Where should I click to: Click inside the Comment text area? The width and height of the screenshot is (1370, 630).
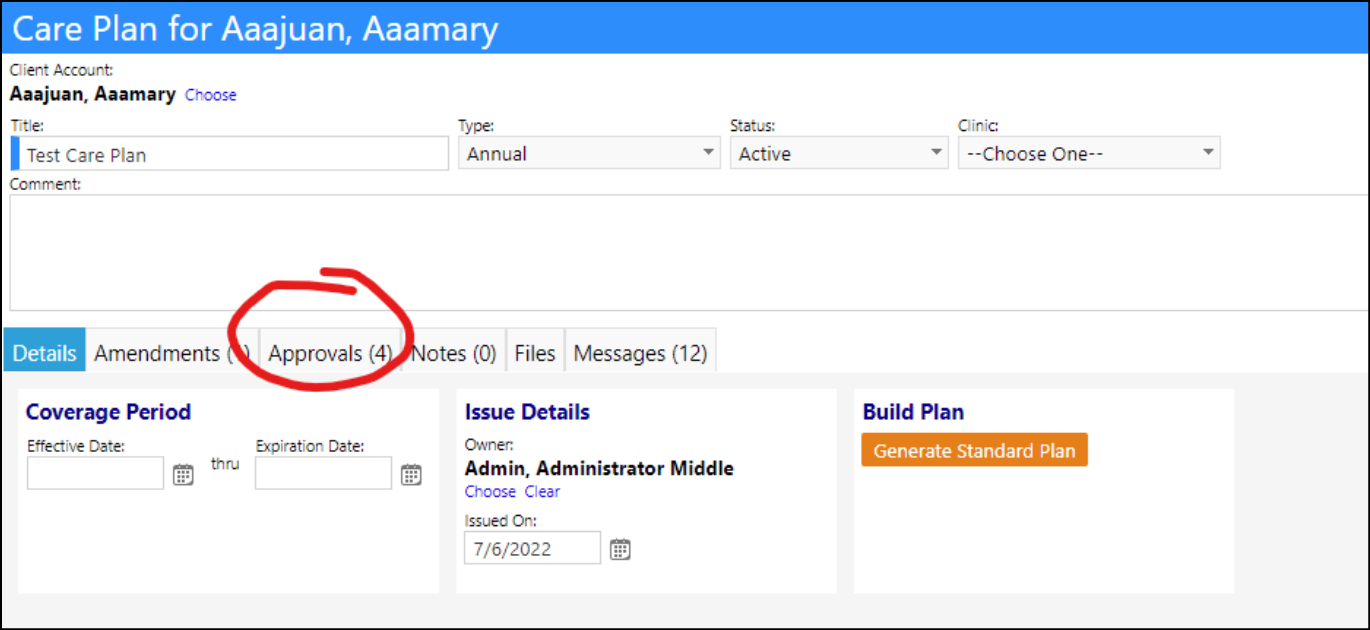pyautogui.click(x=689, y=253)
